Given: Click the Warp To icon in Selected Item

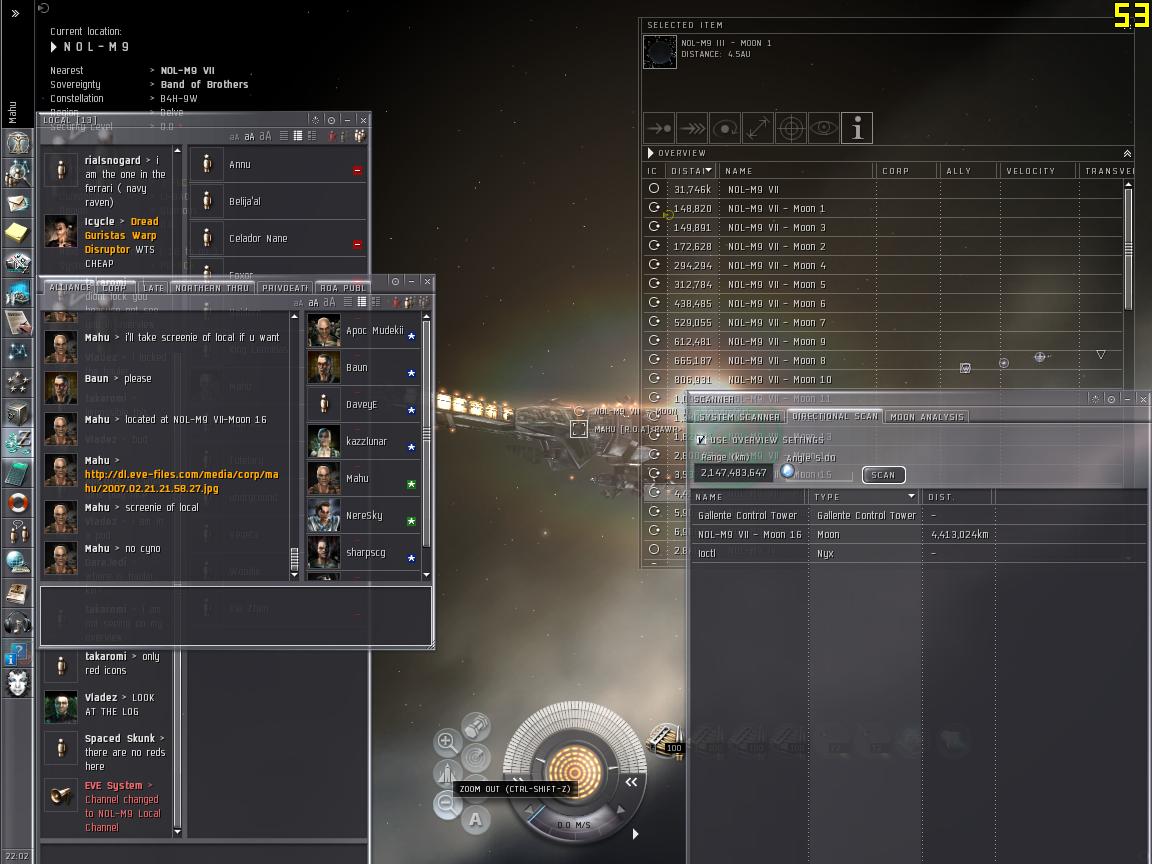Looking at the screenshot, I should tap(692, 128).
